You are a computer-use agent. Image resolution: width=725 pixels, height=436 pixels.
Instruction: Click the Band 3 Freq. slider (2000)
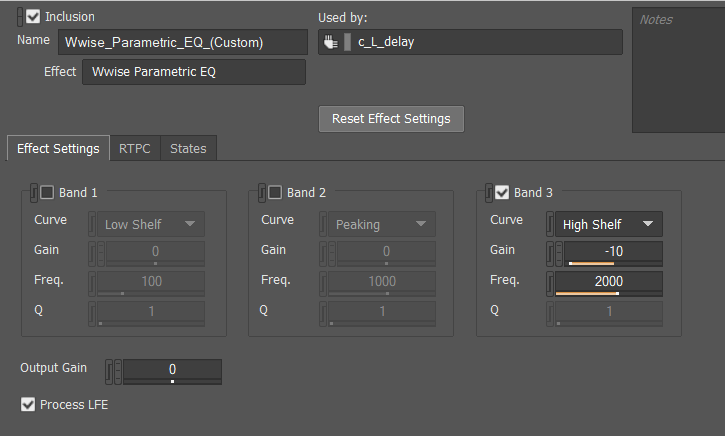[x=608, y=283]
